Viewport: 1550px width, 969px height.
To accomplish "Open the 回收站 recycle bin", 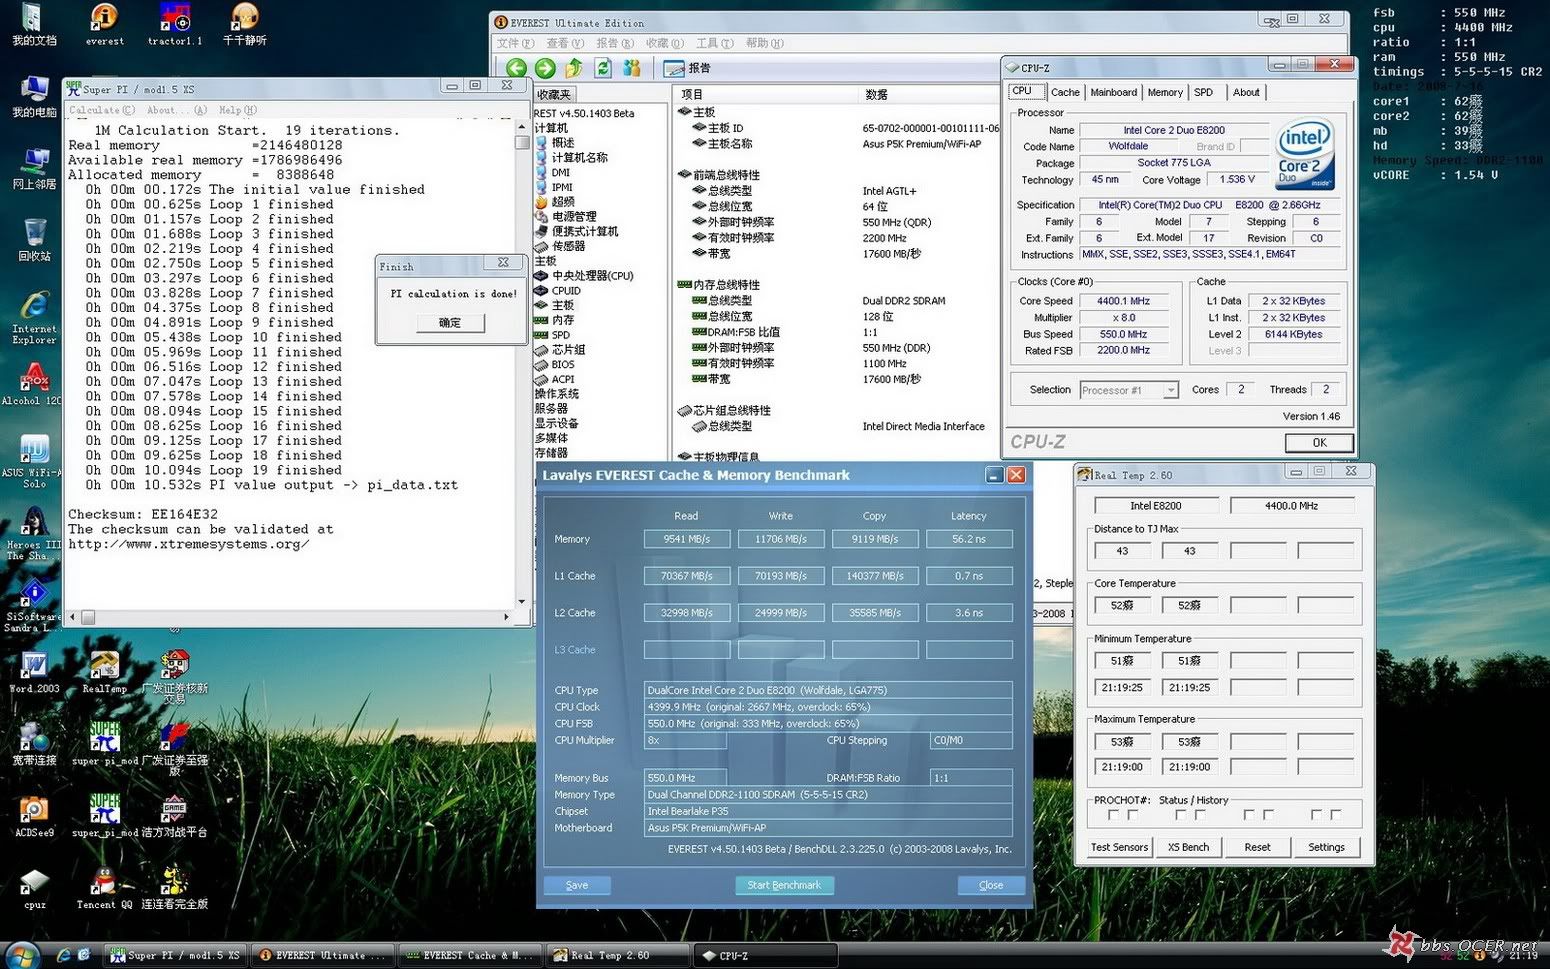I will (x=34, y=241).
